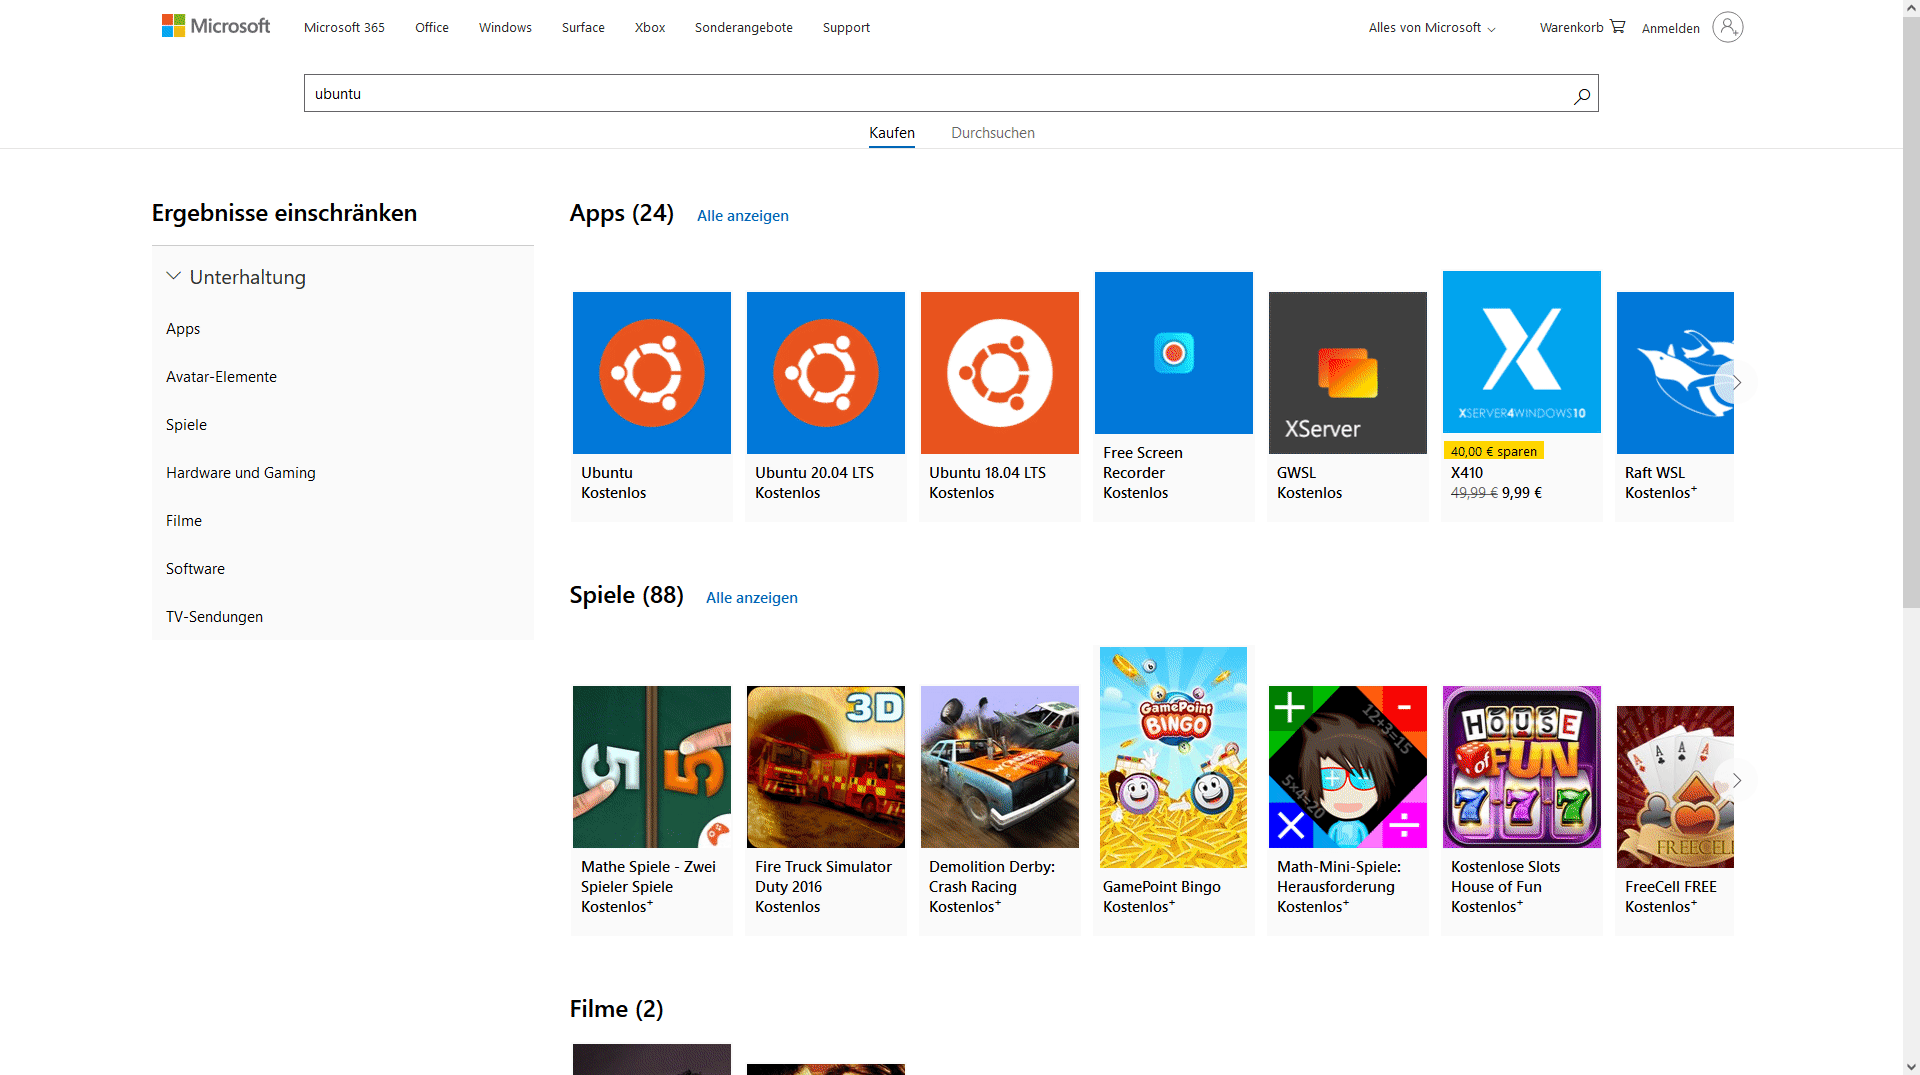Image resolution: width=1920 pixels, height=1075 pixels.
Task: Open the Ubuntu 20.04 LTS app tile
Action: pyautogui.click(x=825, y=373)
